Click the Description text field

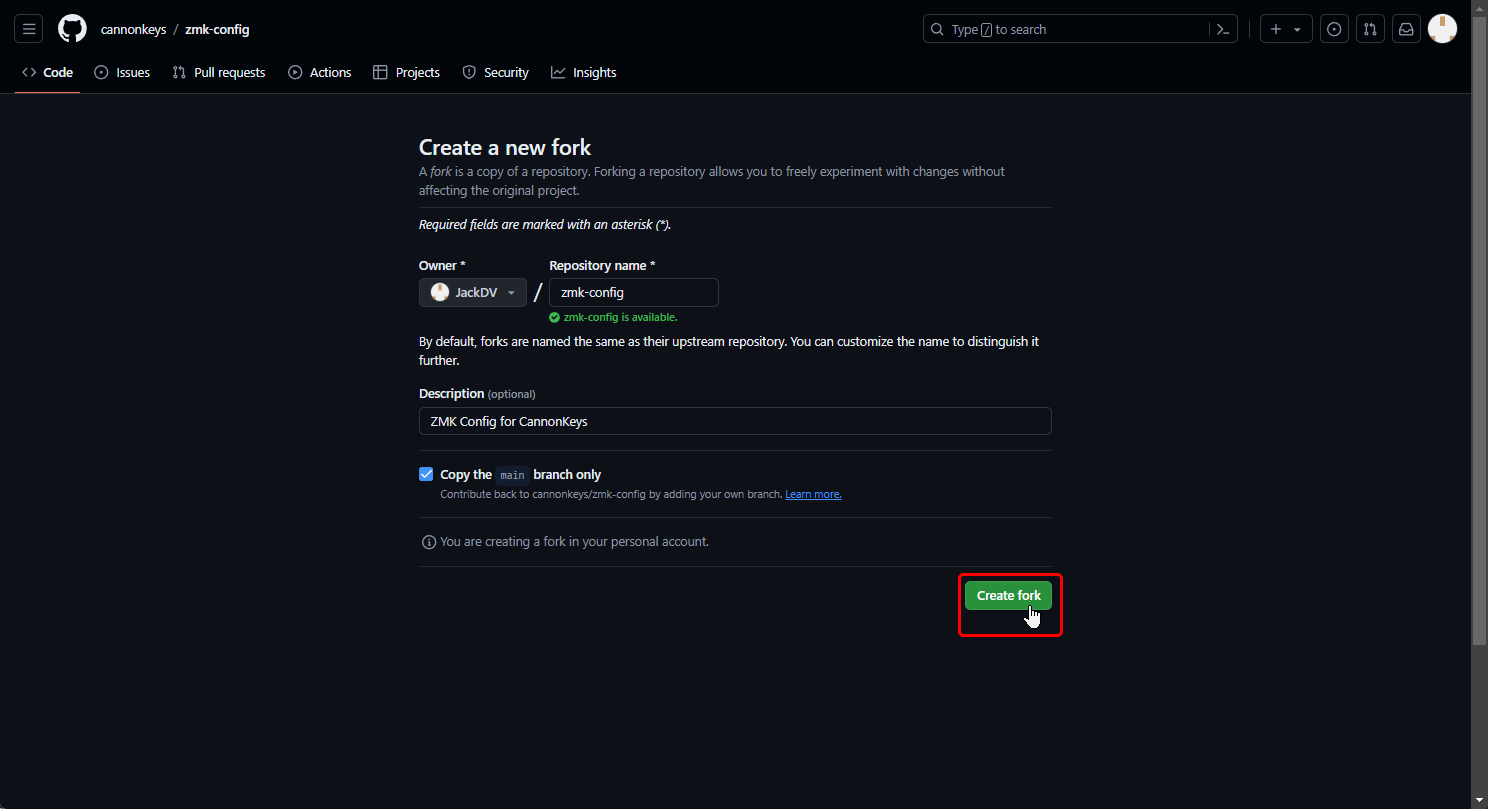click(x=734, y=421)
